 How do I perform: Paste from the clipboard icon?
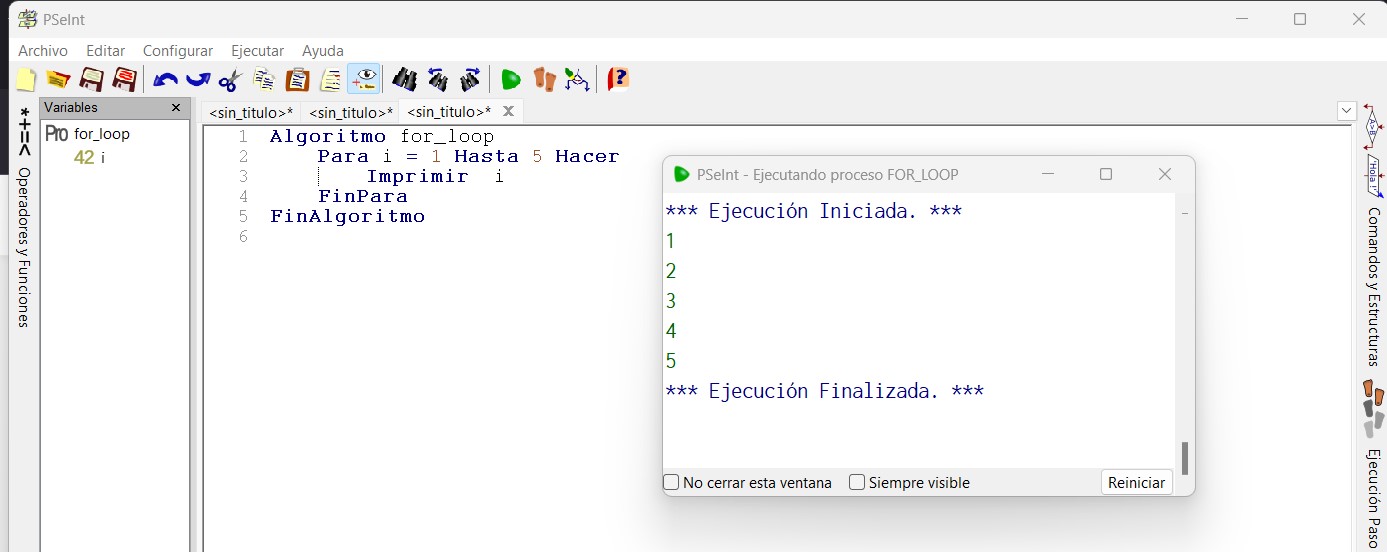click(297, 79)
